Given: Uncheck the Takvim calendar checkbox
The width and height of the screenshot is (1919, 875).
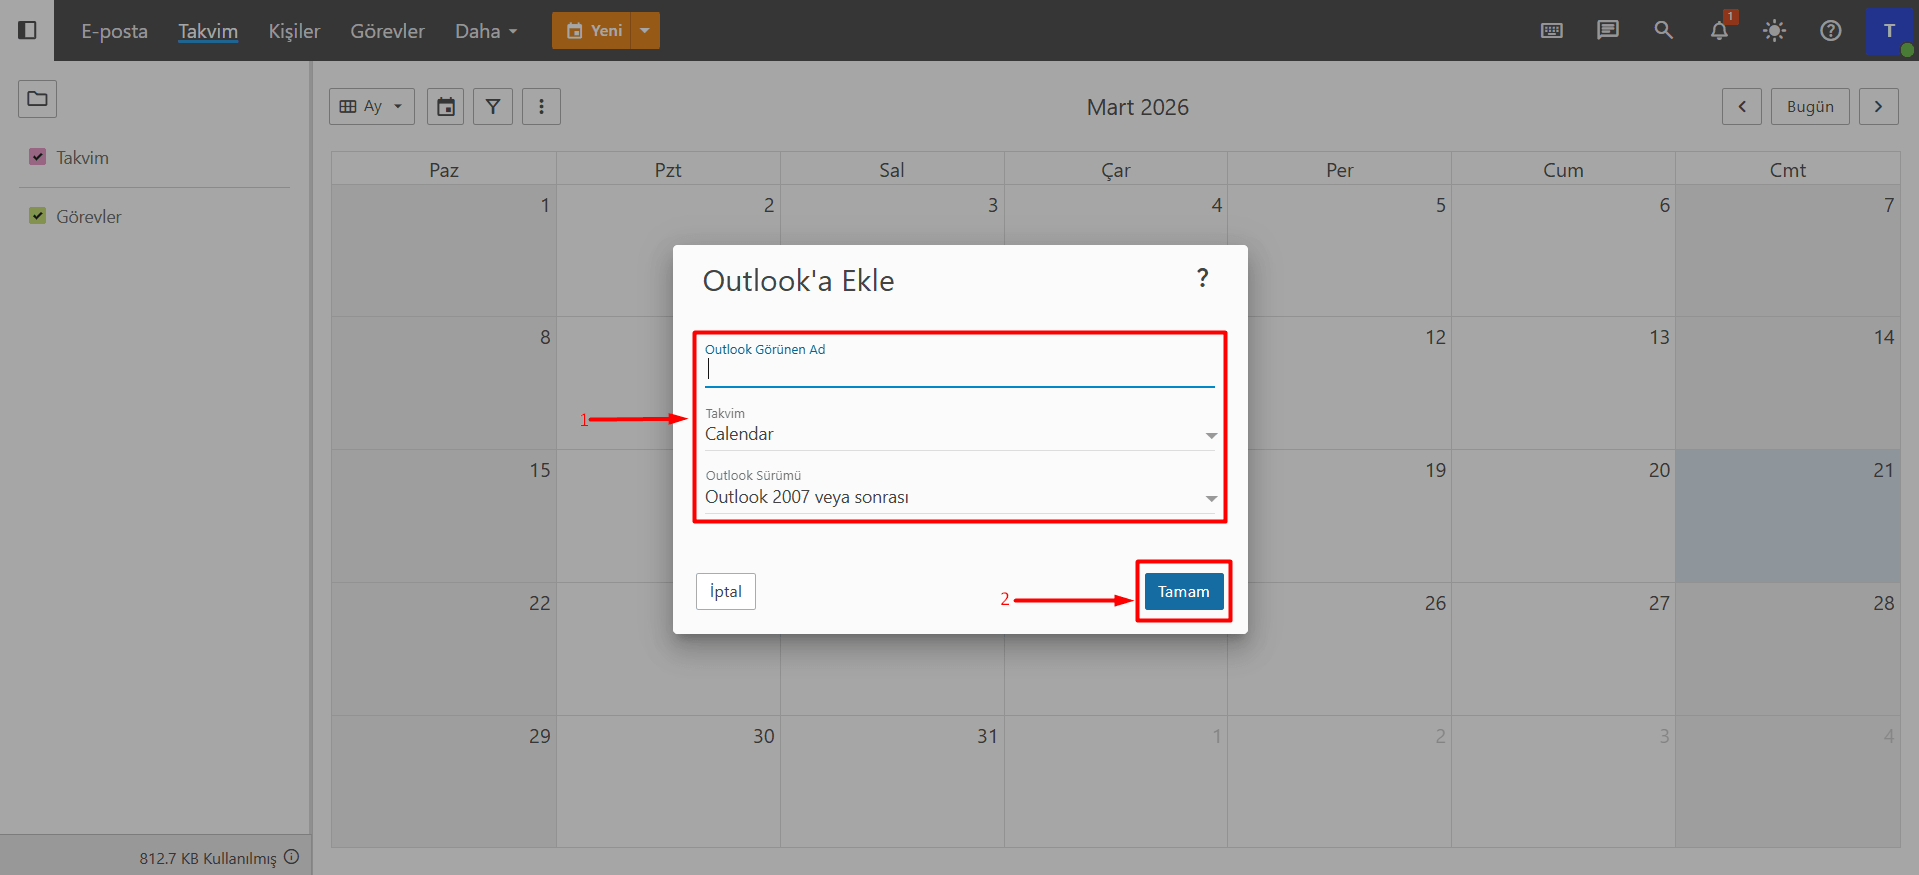Looking at the screenshot, I should click(38, 157).
